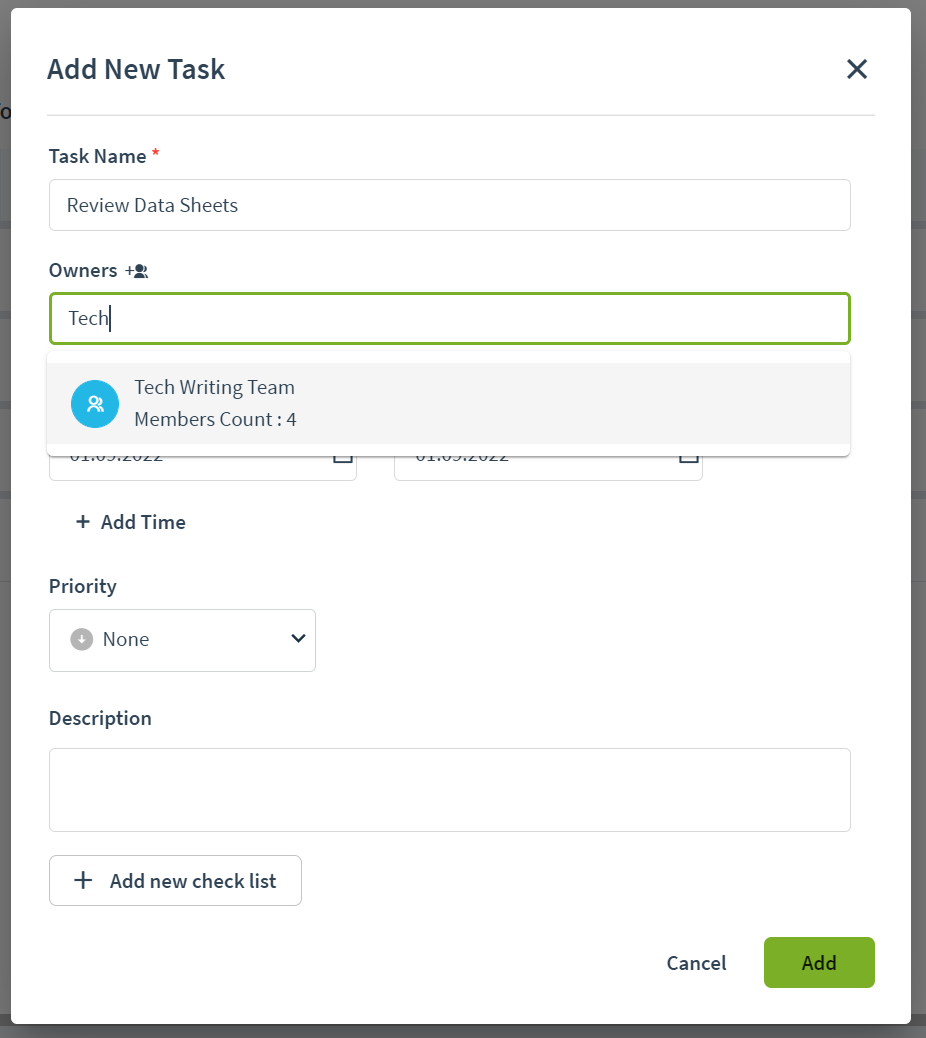This screenshot has width=926, height=1038.
Task: Open the Priority dropdown showing None
Action: coord(182,640)
